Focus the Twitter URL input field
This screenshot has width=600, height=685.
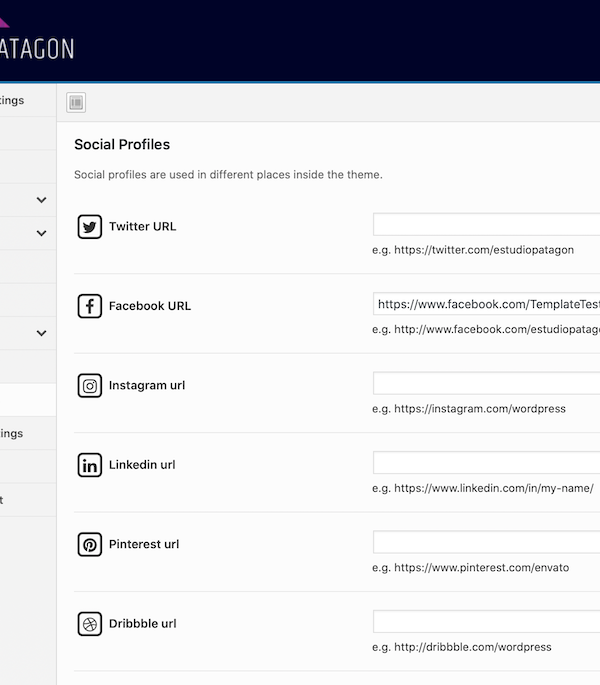pyautogui.click(x=486, y=225)
